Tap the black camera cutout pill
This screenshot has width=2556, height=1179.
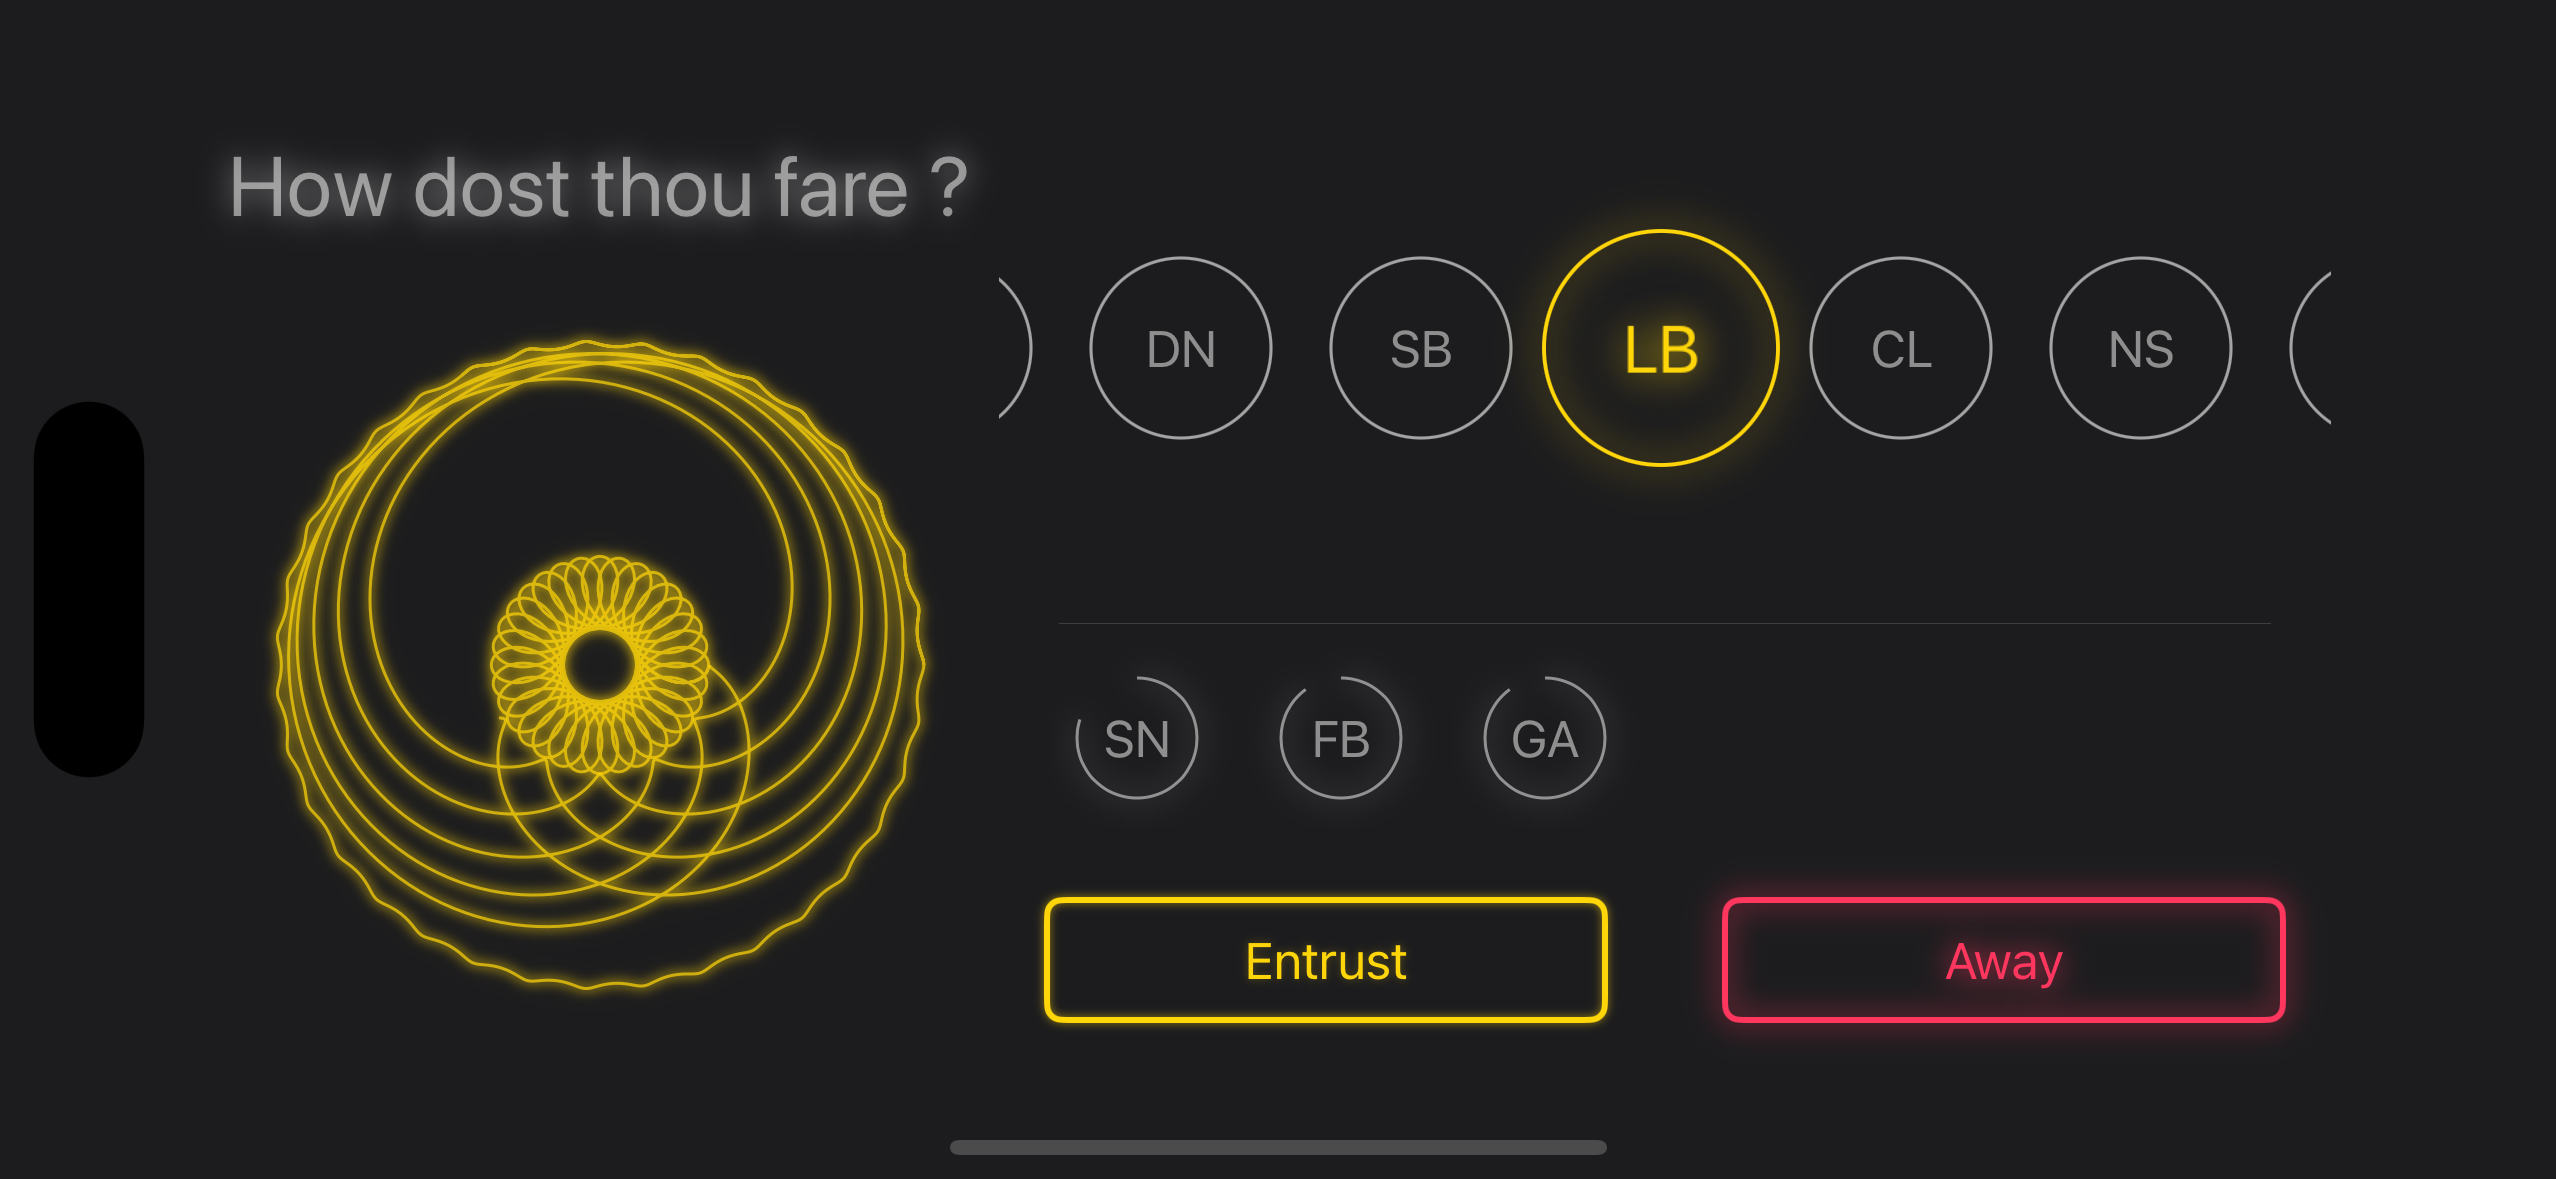(x=89, y=589)
